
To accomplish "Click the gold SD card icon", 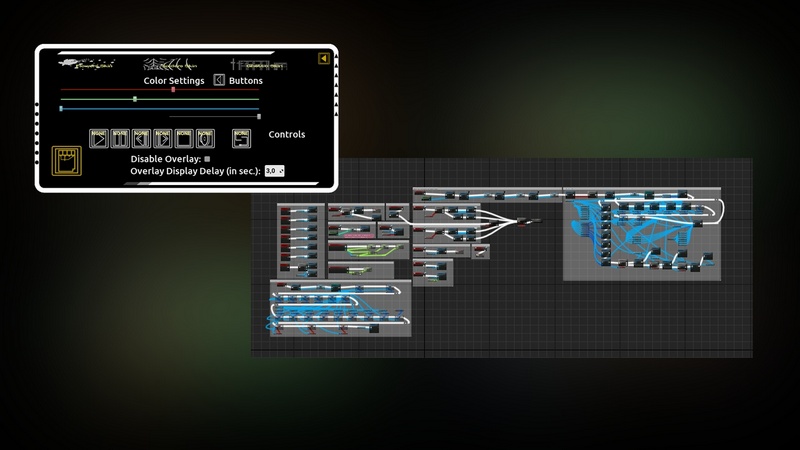I will 68,161.
